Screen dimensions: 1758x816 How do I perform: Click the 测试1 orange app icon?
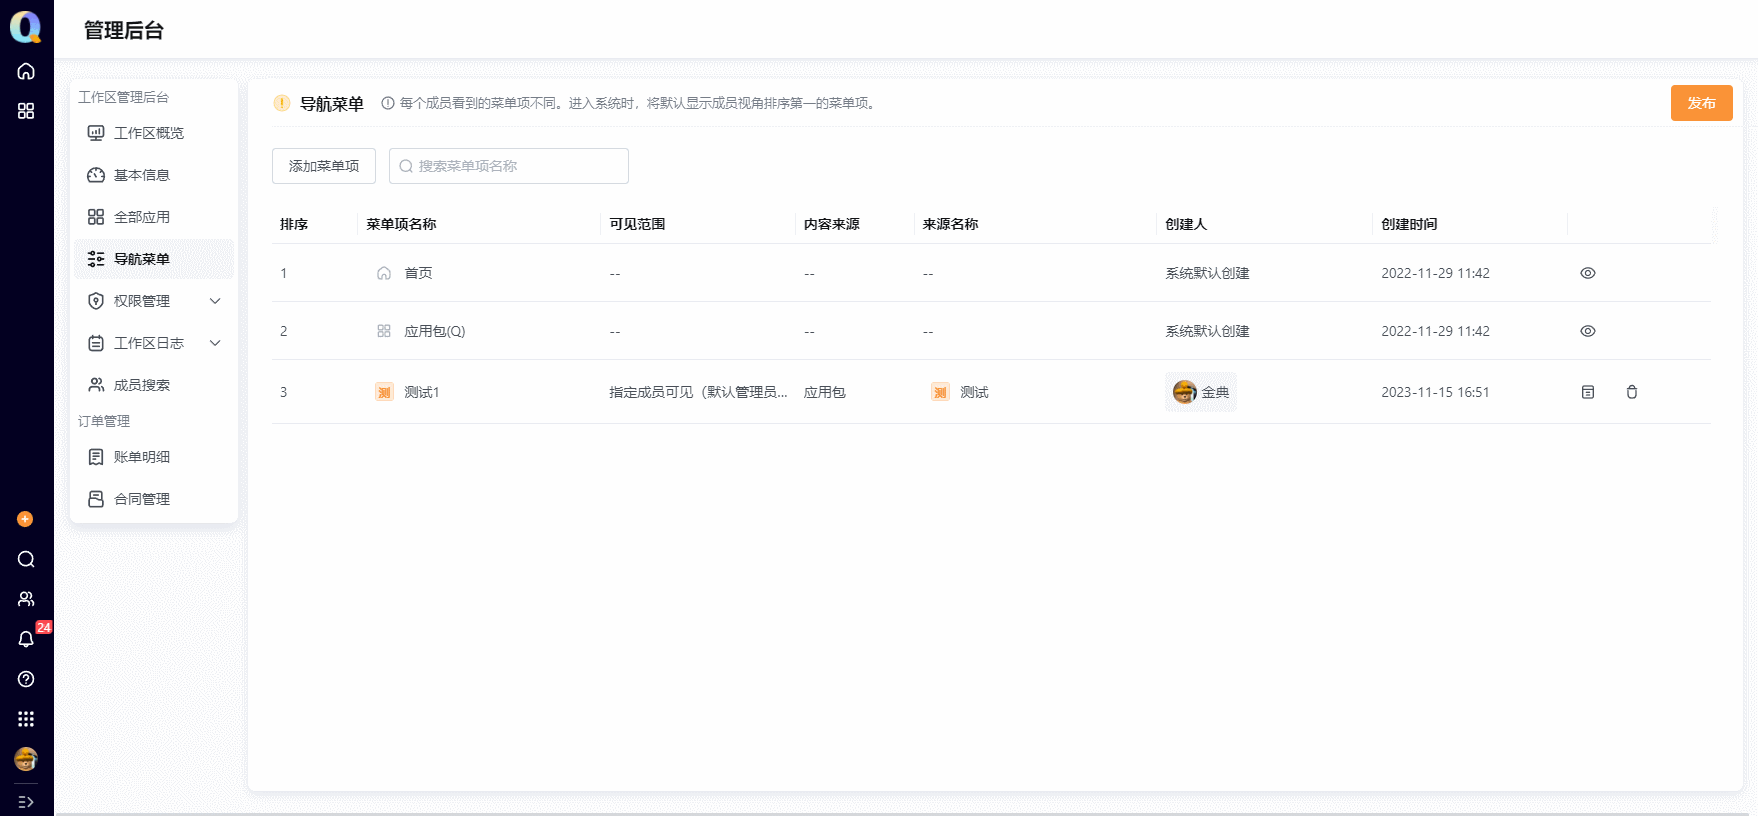(x=384, y=392)
